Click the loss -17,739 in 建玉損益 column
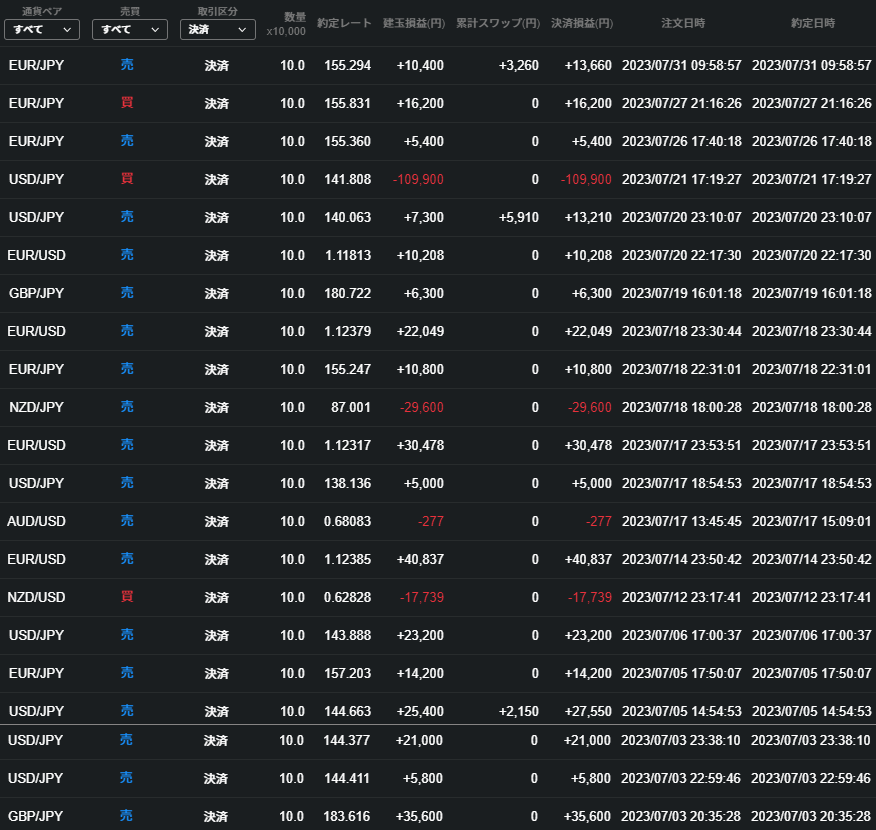Viewport: 876px width, 830px height. point(422,597)
